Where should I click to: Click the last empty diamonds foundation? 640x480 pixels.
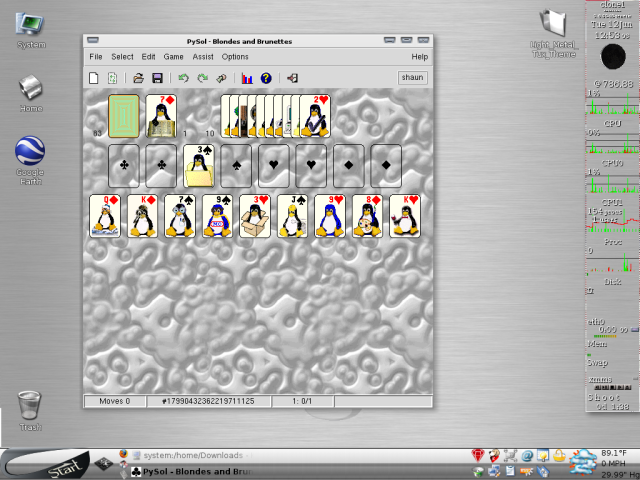point(386,166)
